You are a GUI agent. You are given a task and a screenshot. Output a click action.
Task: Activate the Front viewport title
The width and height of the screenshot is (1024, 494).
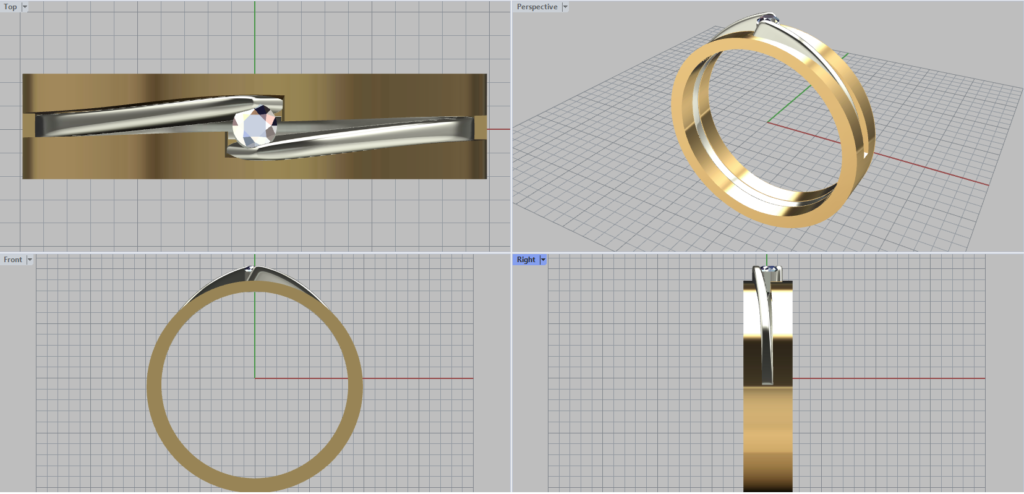point(12,260)
